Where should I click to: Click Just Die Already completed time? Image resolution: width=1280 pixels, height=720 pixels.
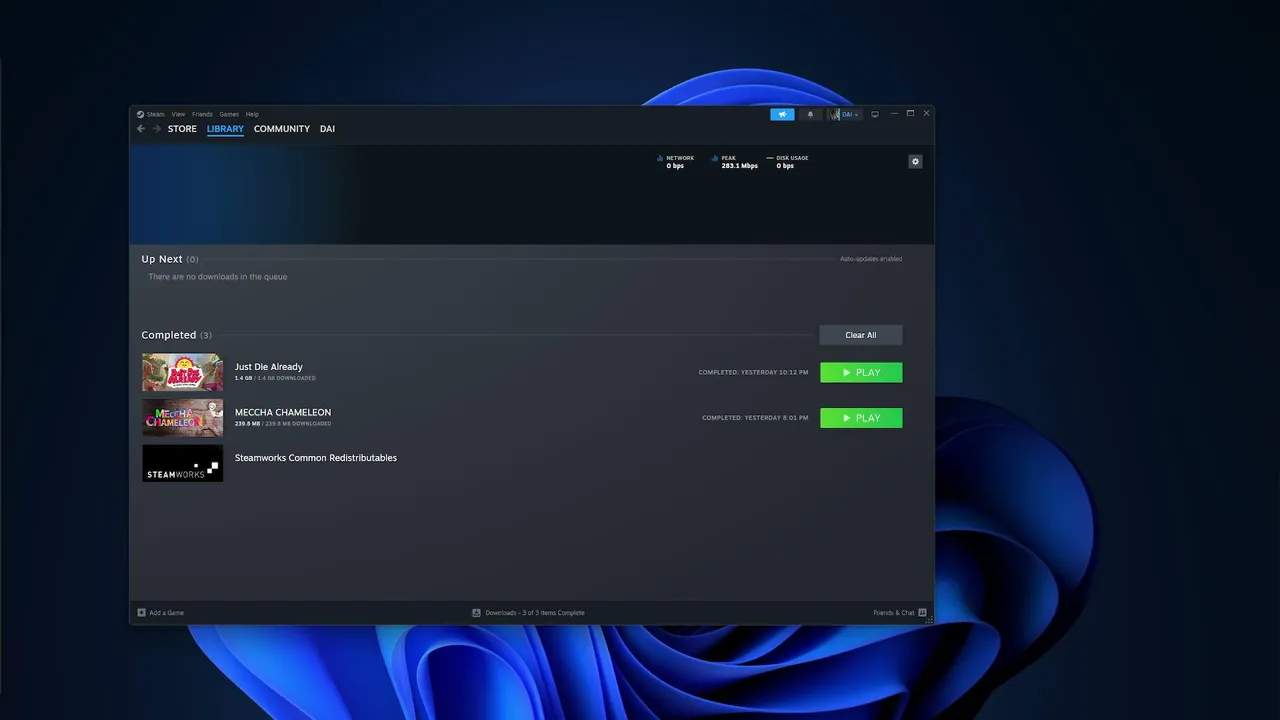click(753, 373)
